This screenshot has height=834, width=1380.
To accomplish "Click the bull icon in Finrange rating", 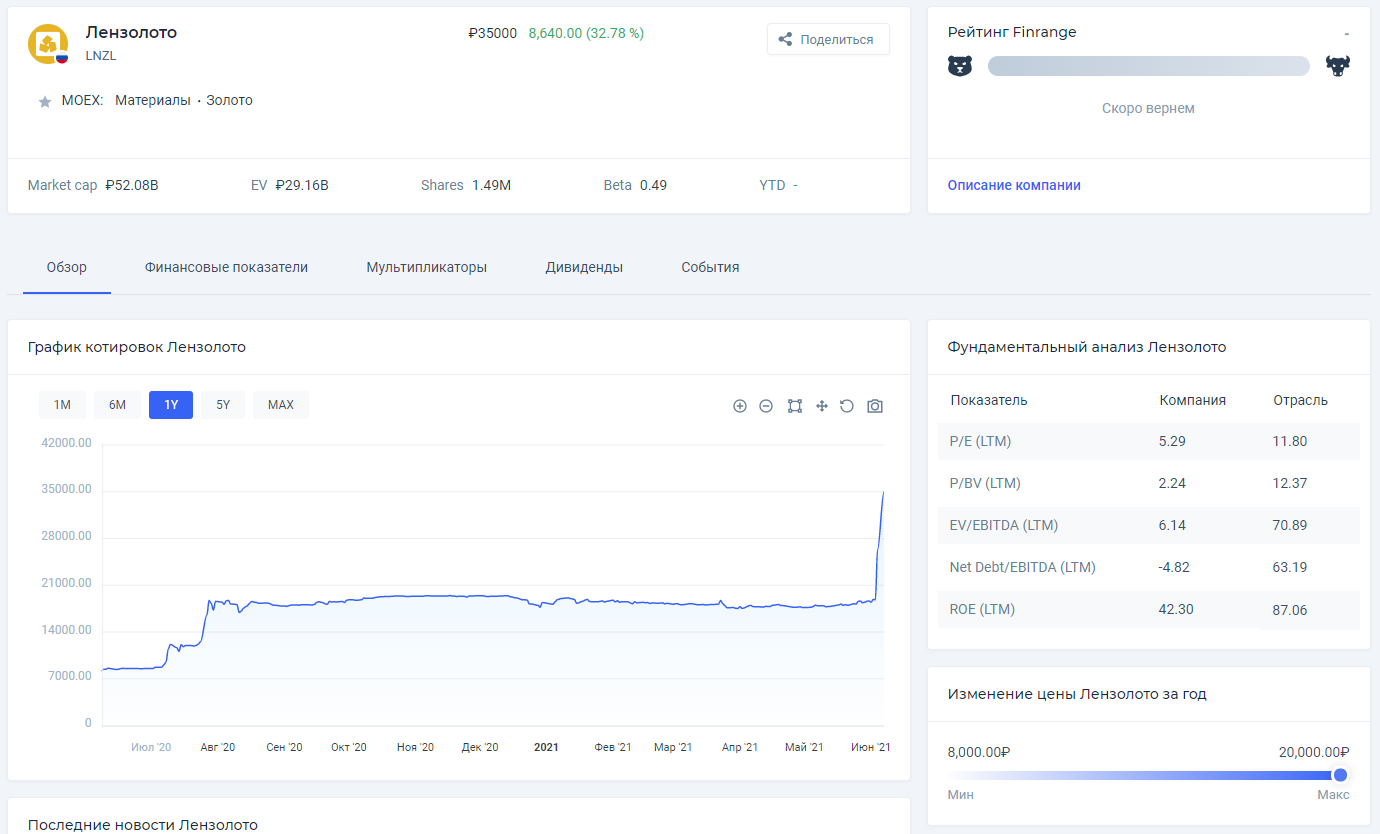I will click(x=1338, y=66).
